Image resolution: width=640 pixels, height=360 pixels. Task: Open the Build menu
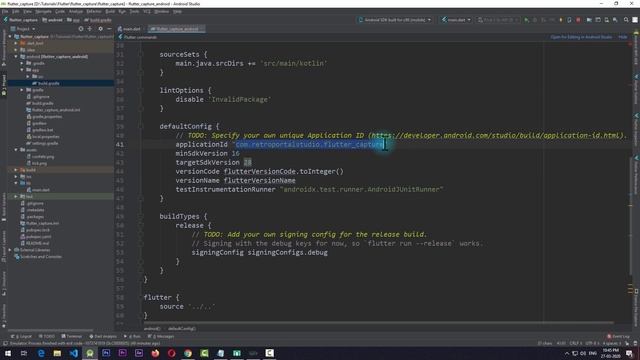[x=110, y=11]
